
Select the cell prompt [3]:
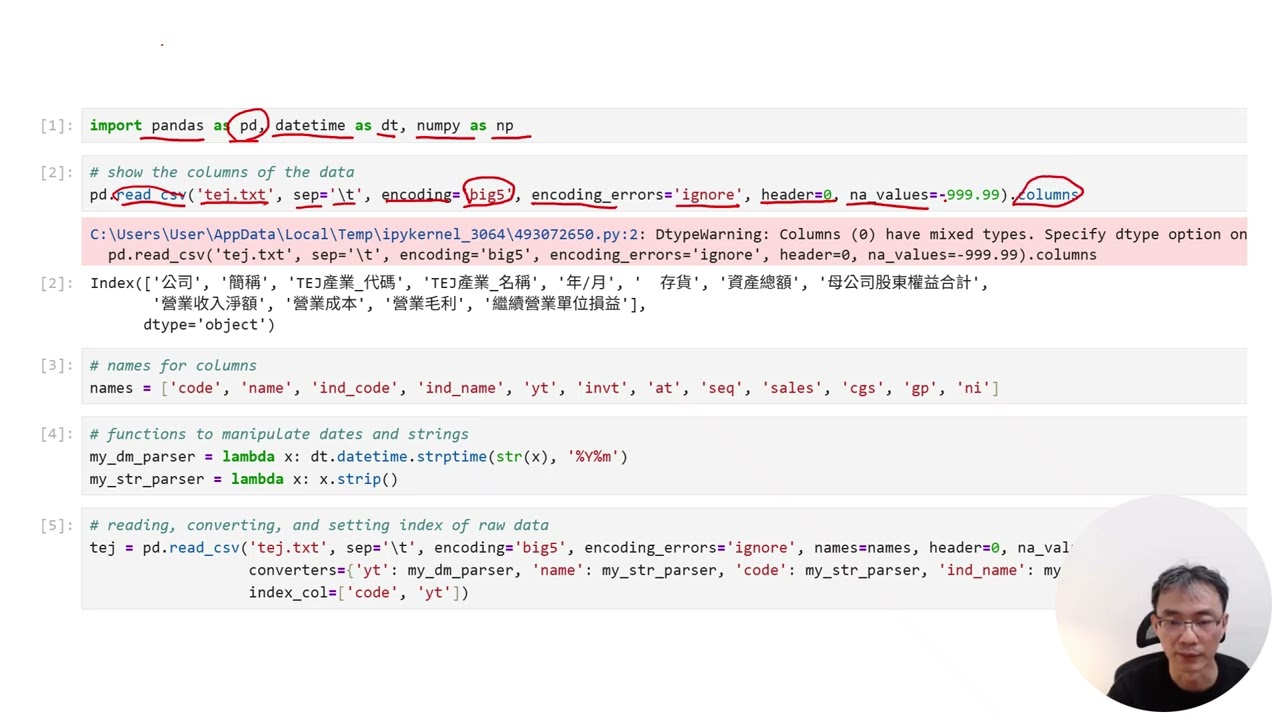click(57, 366)
